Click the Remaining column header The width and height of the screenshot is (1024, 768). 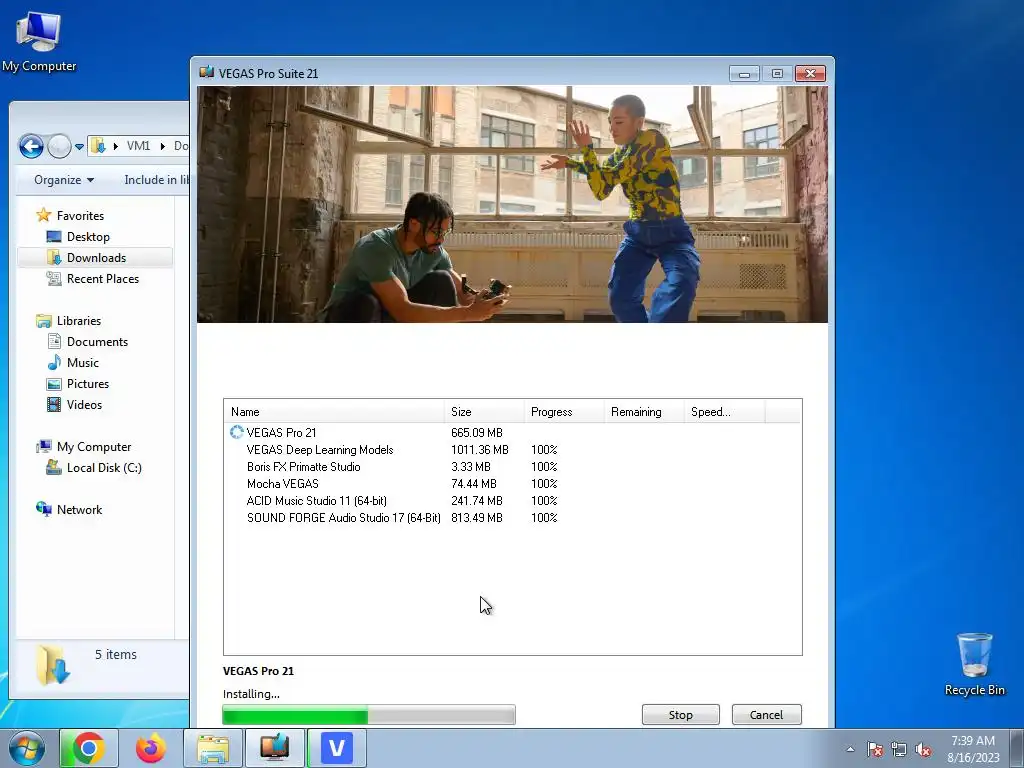(x=644, y=411)
